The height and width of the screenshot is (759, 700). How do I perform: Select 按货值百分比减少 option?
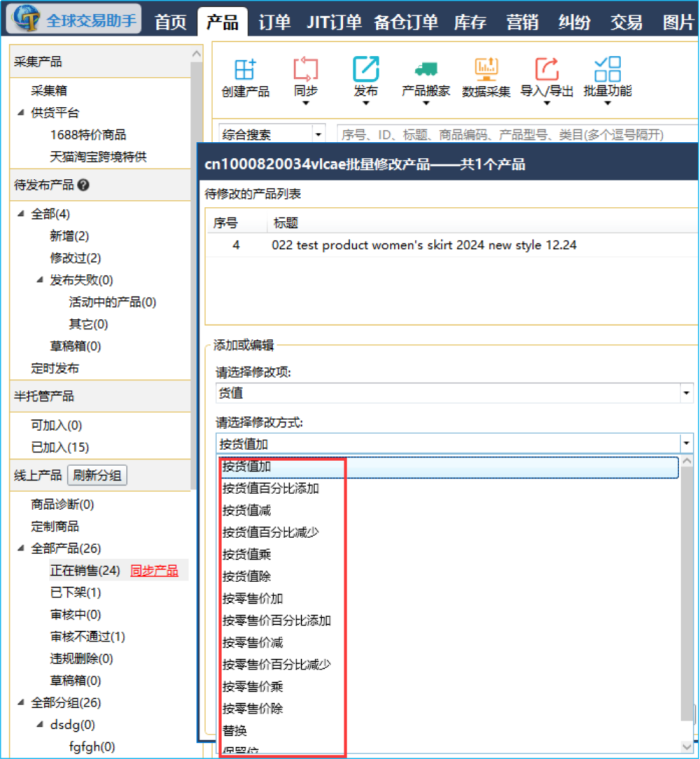pyautogui.click(x=448, y=532)
